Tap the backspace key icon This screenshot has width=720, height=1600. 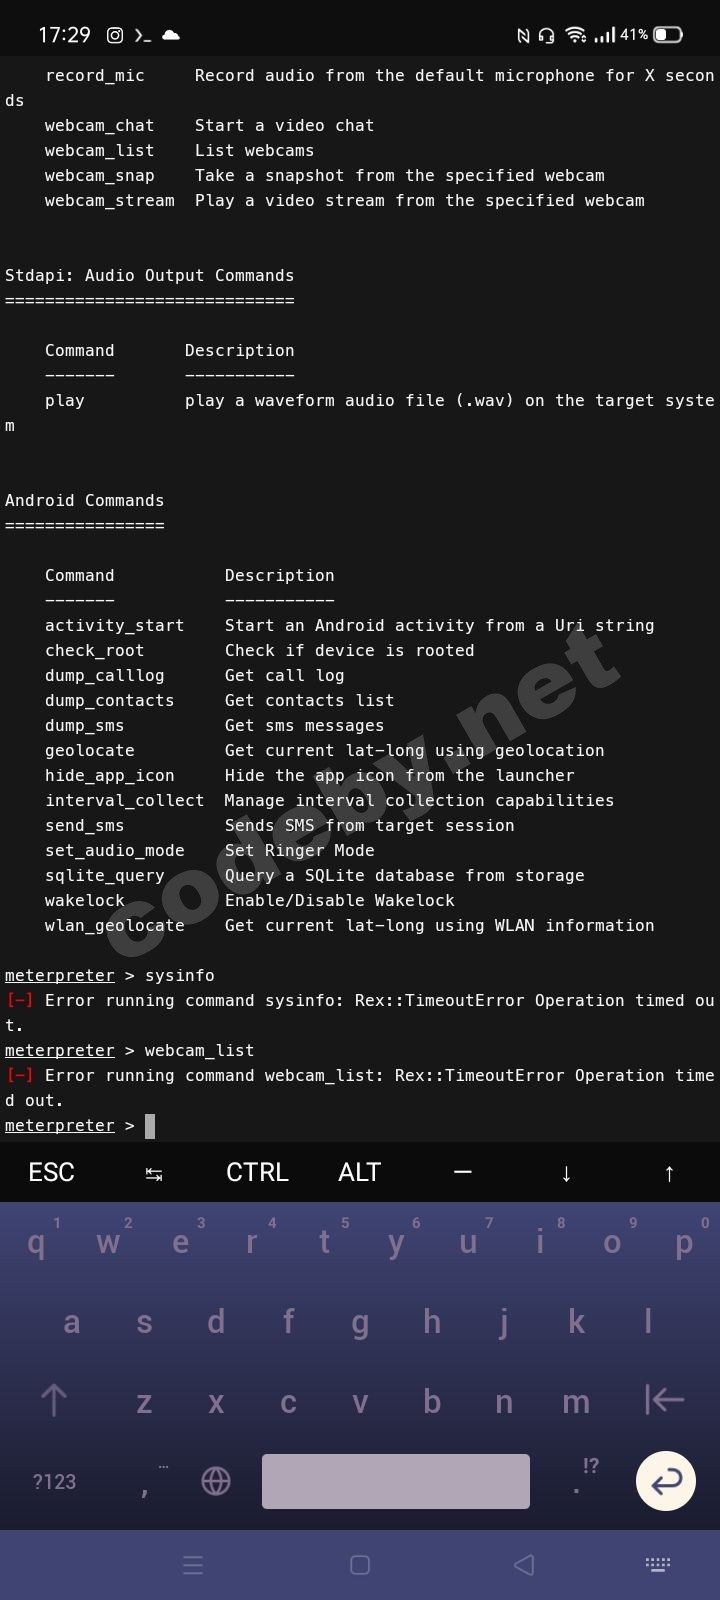pyautogui.click(x=665, y=1401)
